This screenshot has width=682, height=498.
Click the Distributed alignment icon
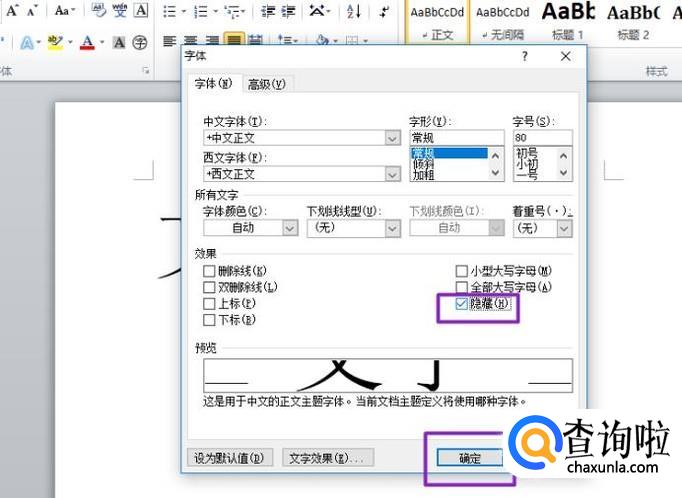click(x=255, y=40)
